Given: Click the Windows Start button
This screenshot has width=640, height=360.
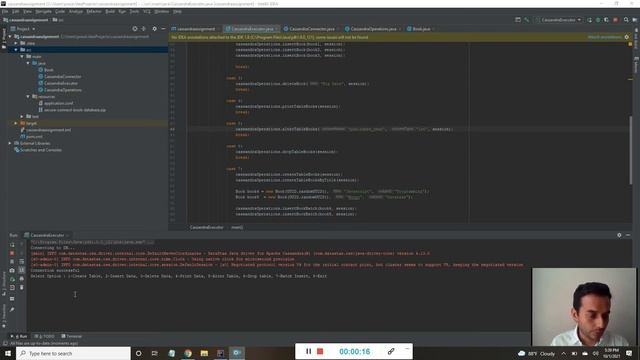Looking at the screenshot, I should (x=8, y=353).
